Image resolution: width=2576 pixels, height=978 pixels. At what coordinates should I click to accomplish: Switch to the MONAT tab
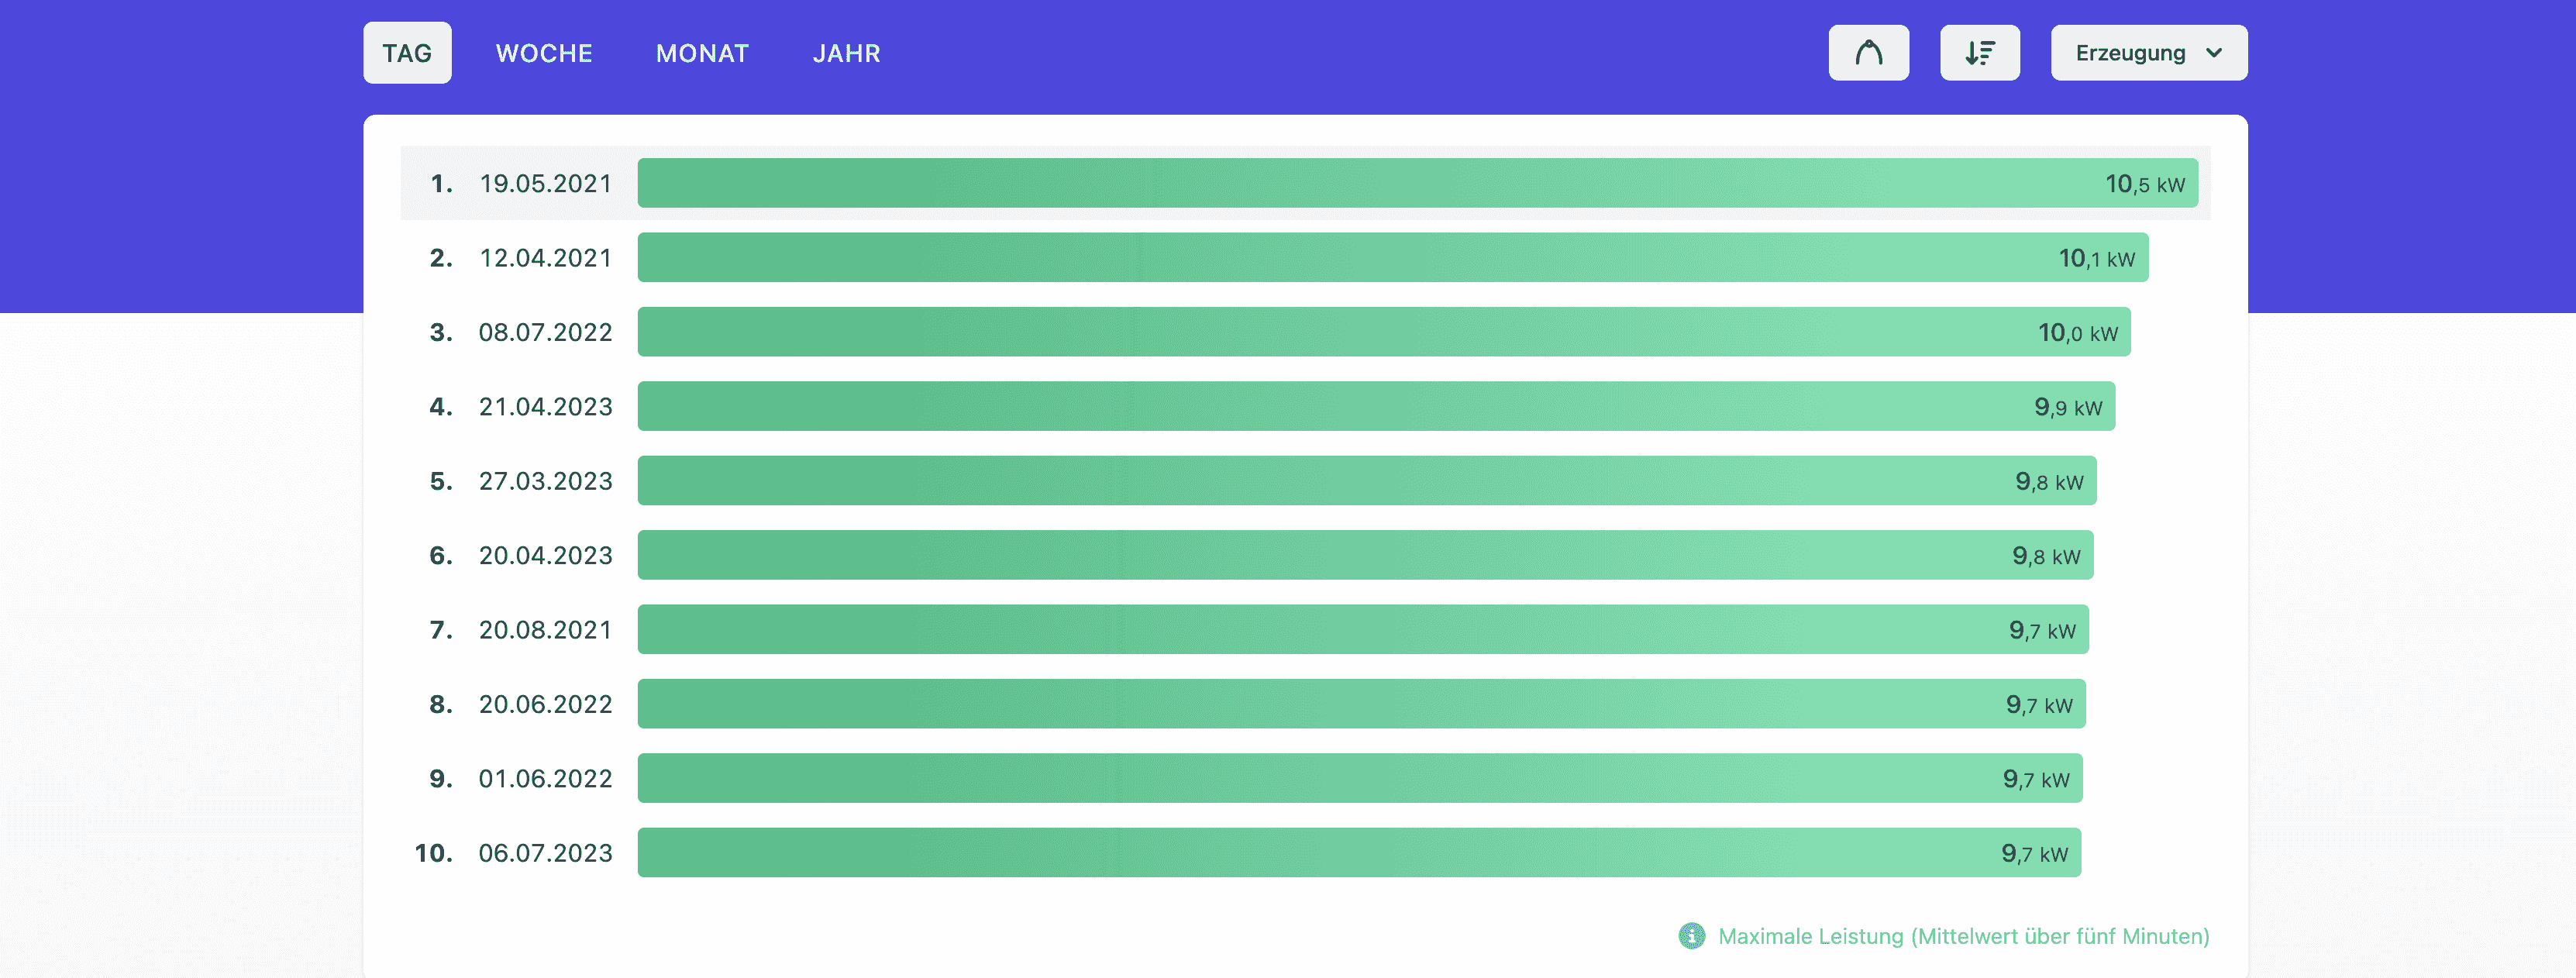click(702, 53)
